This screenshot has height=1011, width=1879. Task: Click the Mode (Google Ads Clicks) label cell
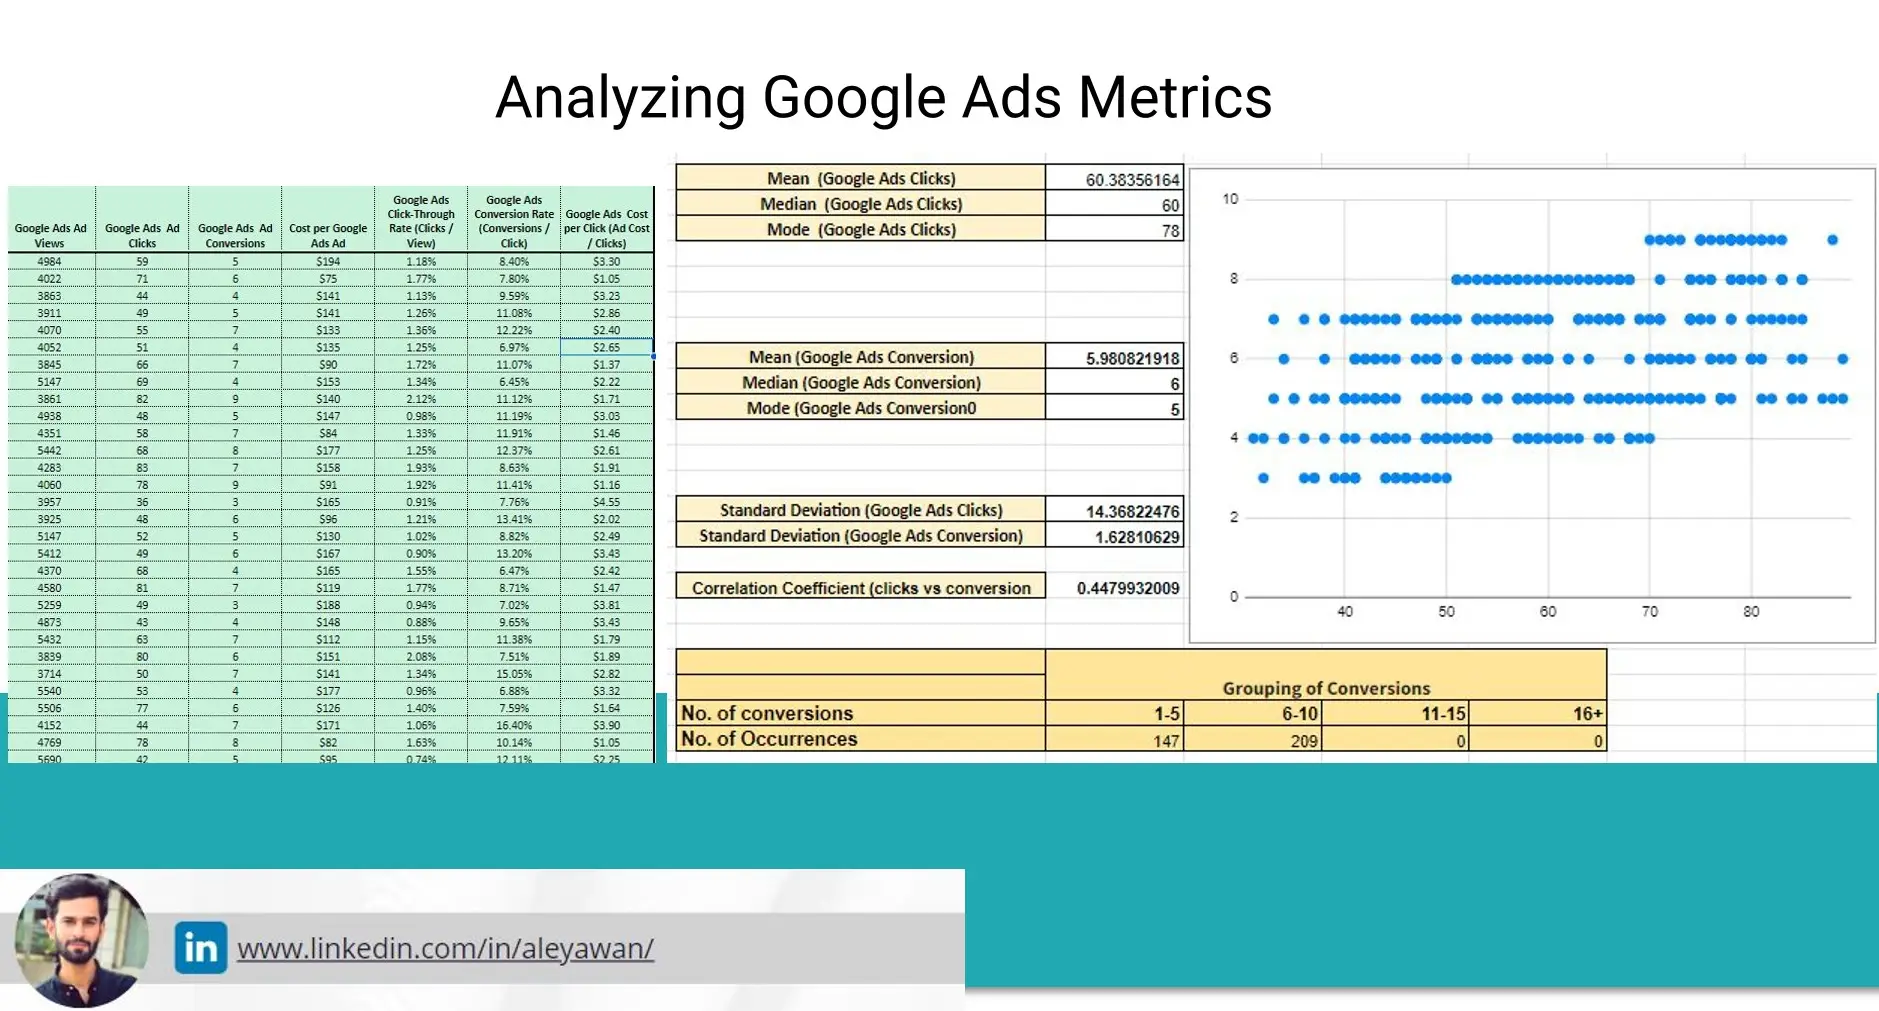[861, 229]
